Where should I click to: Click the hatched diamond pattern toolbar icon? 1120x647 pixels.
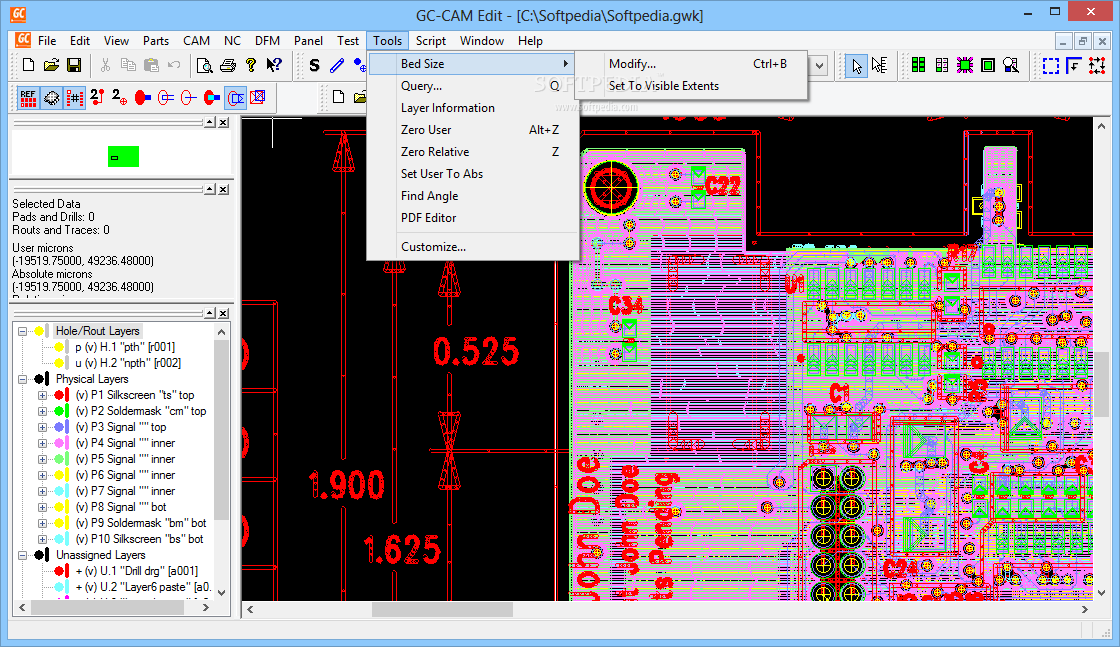[x=51, y=98]
